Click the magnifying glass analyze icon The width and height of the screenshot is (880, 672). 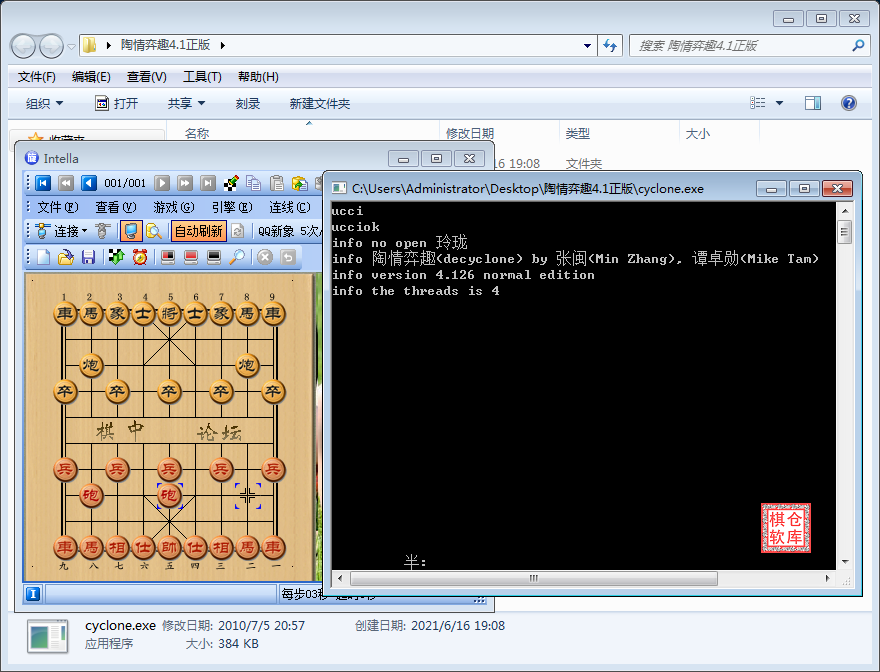click(237, 257)
